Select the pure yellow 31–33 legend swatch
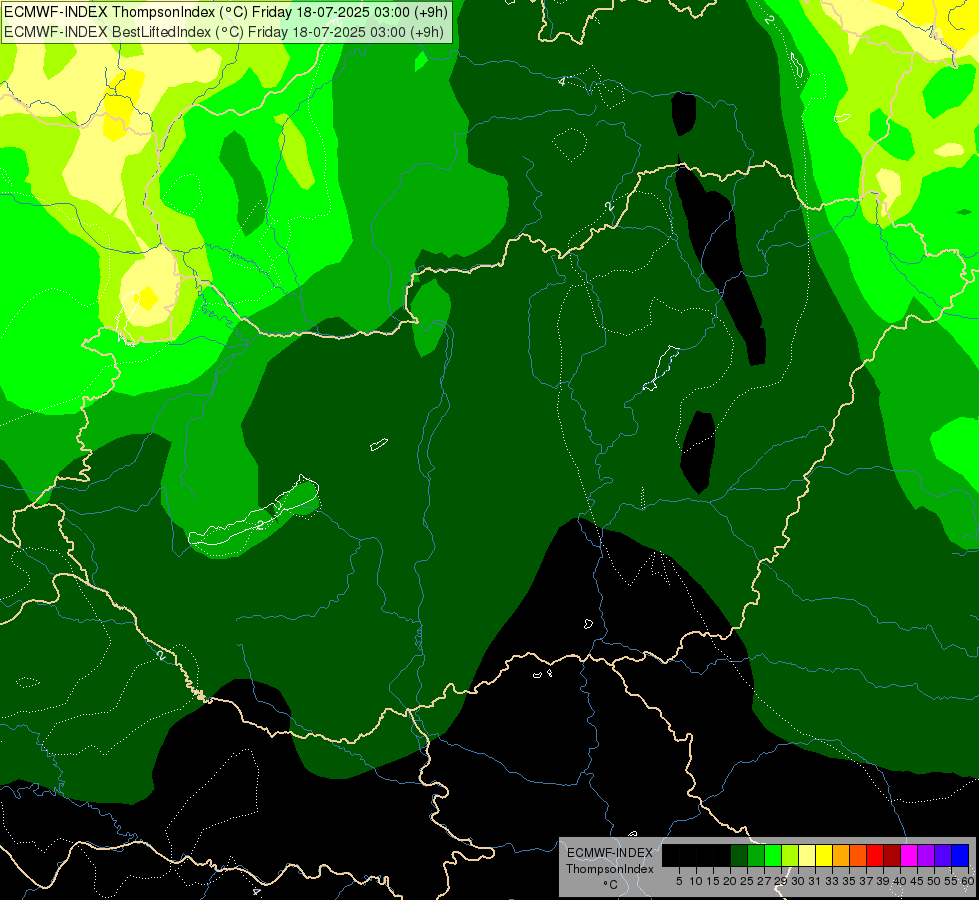 (x=824, y=855)
